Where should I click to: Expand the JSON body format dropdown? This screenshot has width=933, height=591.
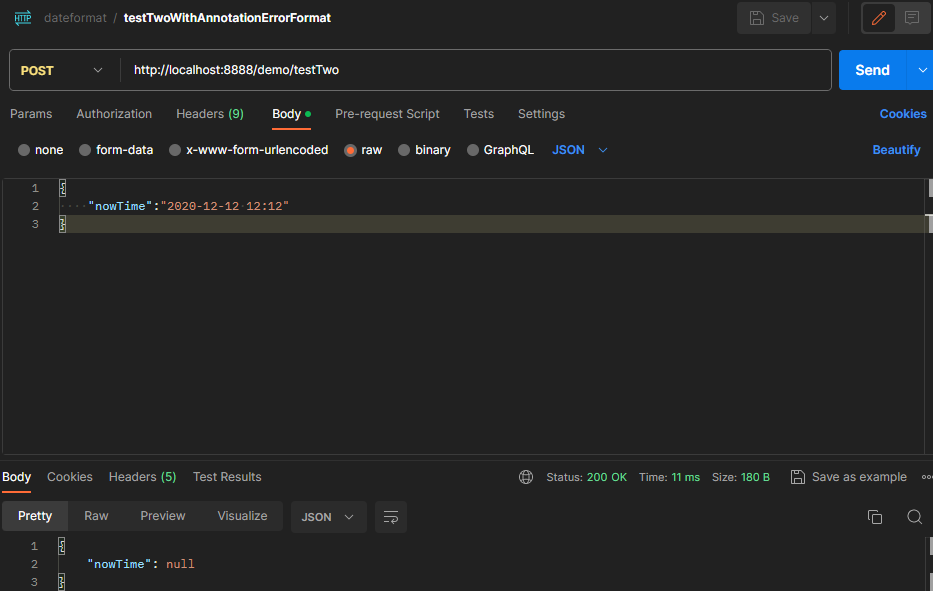point(580,150)
